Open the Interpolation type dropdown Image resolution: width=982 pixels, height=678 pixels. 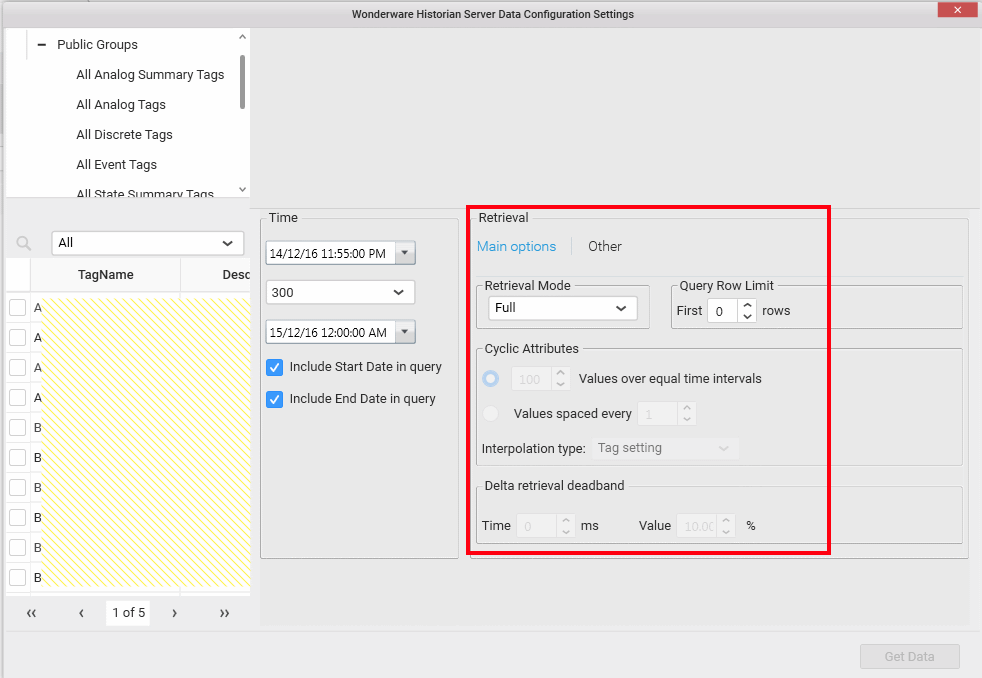pos(665,448)
